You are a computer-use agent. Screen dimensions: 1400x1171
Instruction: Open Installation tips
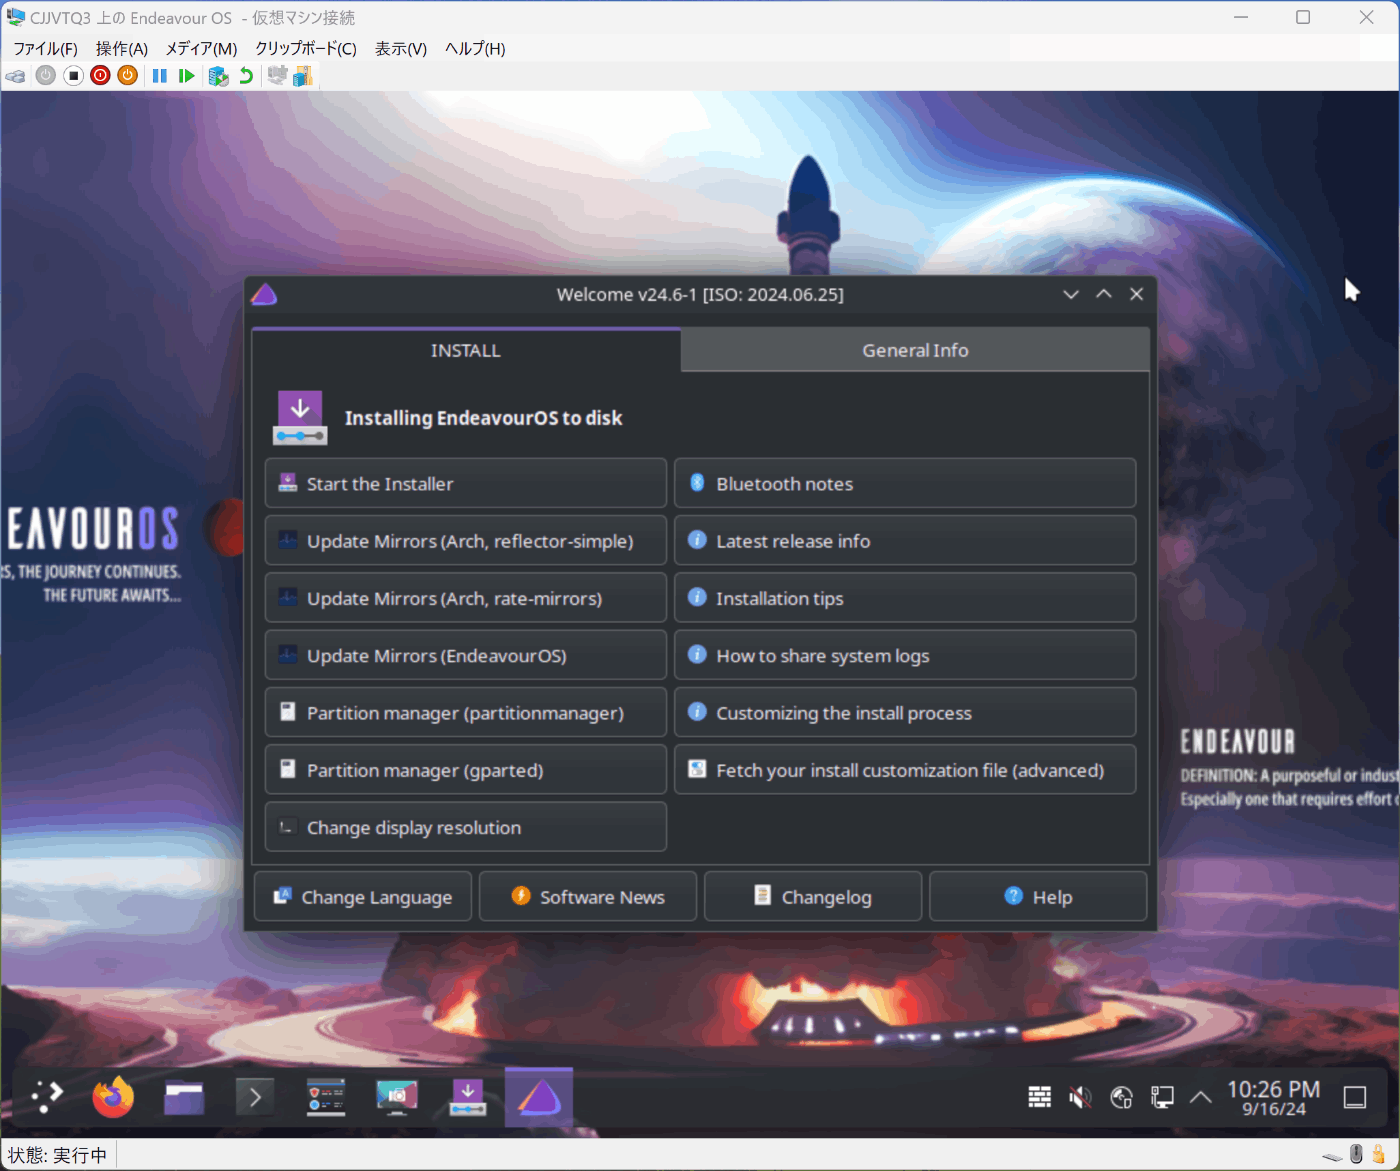tap(905, 598)
